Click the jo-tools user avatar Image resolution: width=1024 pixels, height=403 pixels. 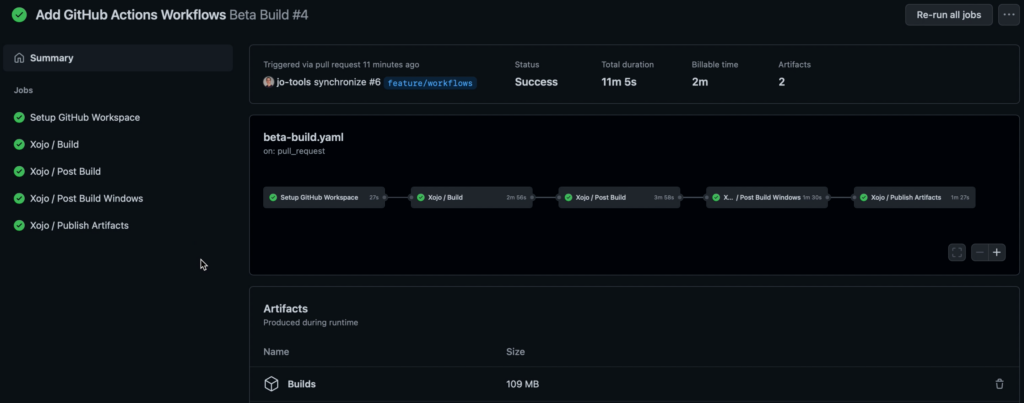[268, 82]
